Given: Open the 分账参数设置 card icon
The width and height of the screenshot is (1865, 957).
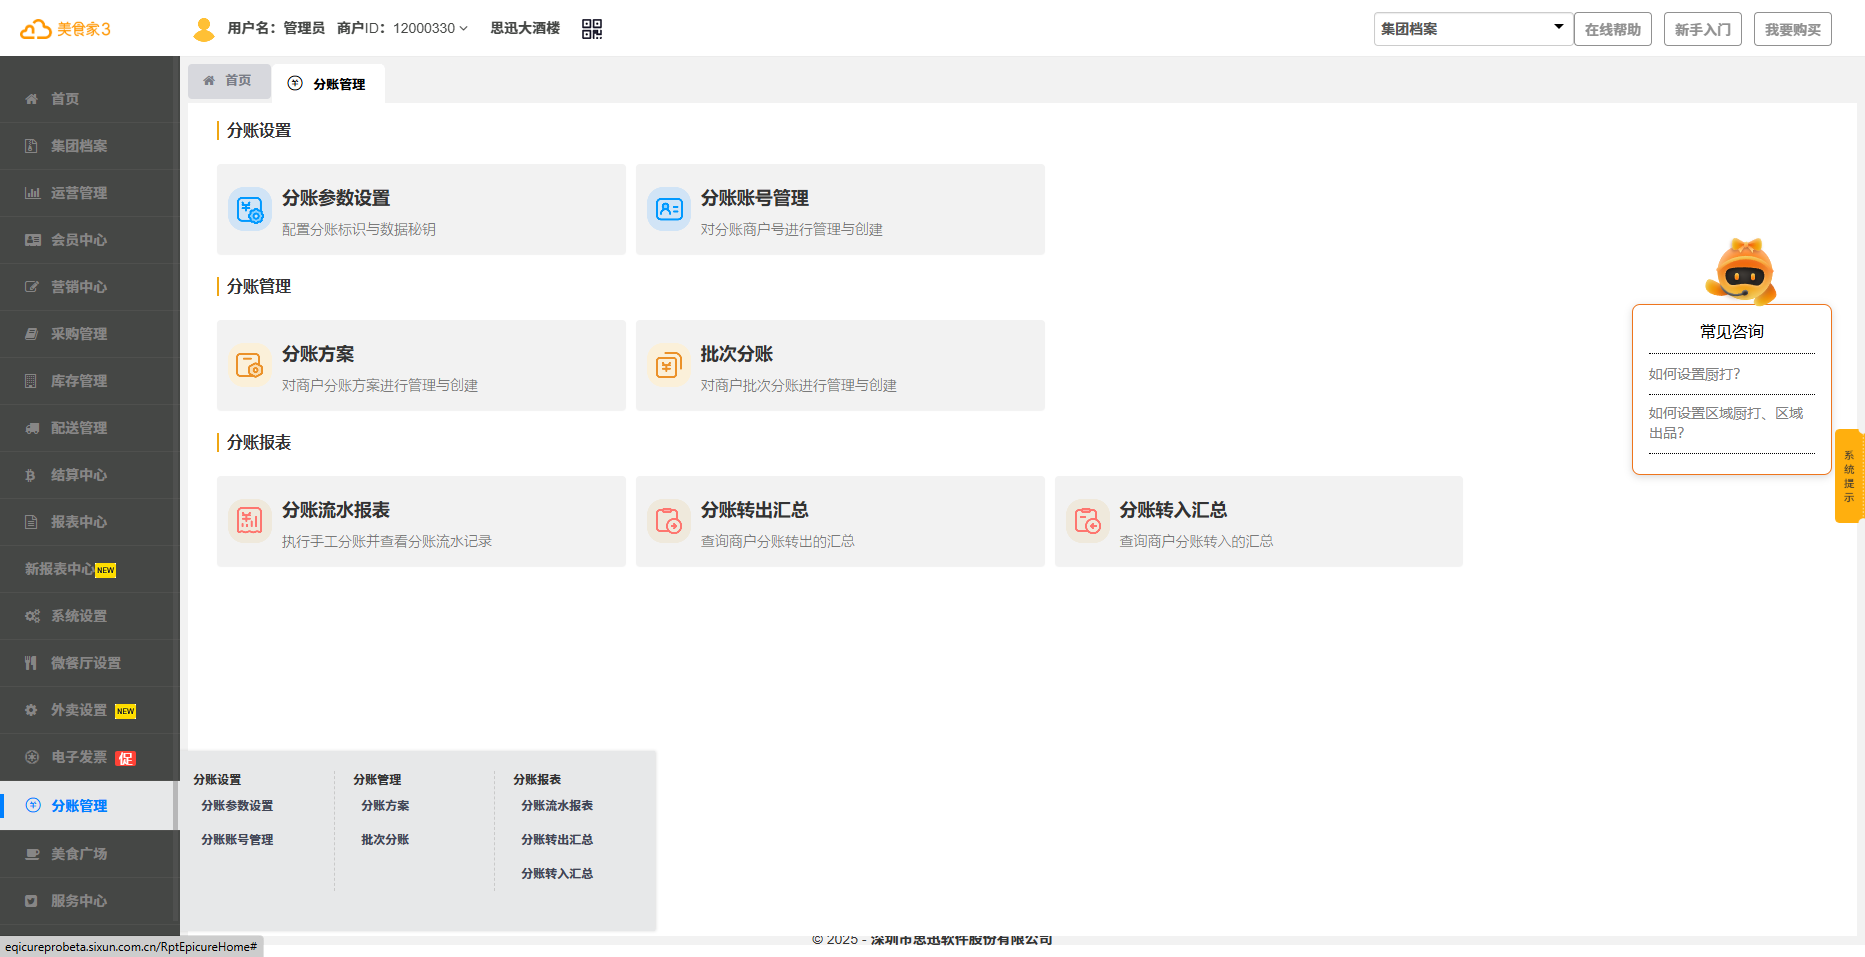Looking at the screenshot, I should 250,209.
